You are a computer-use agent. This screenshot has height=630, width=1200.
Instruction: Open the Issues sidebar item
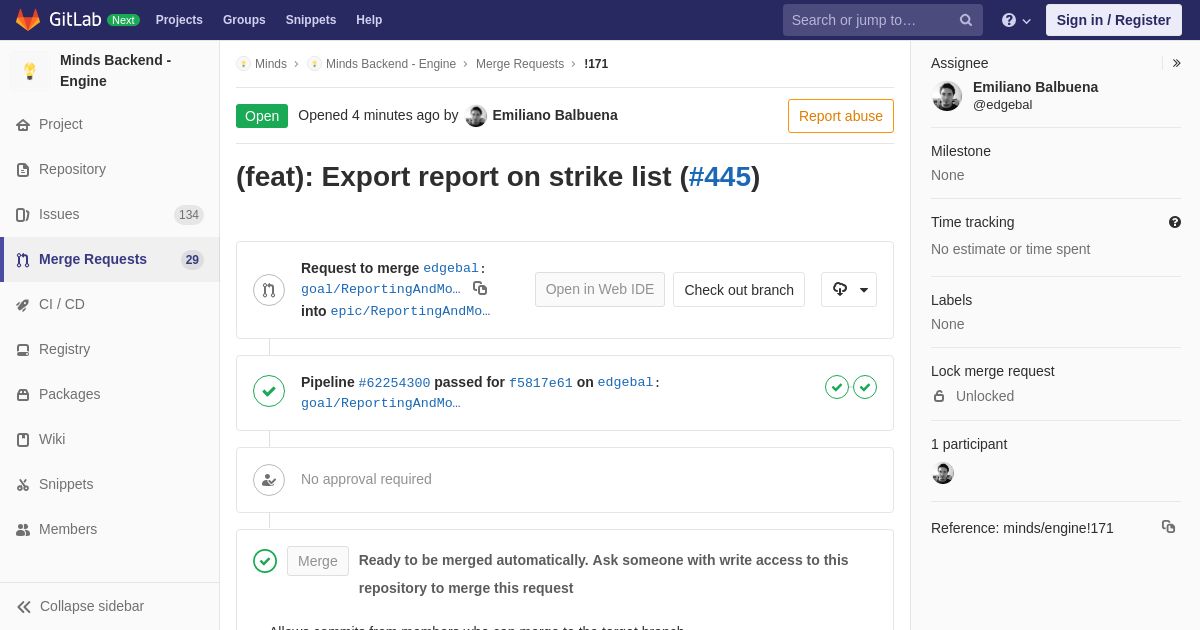click(110, 214)
